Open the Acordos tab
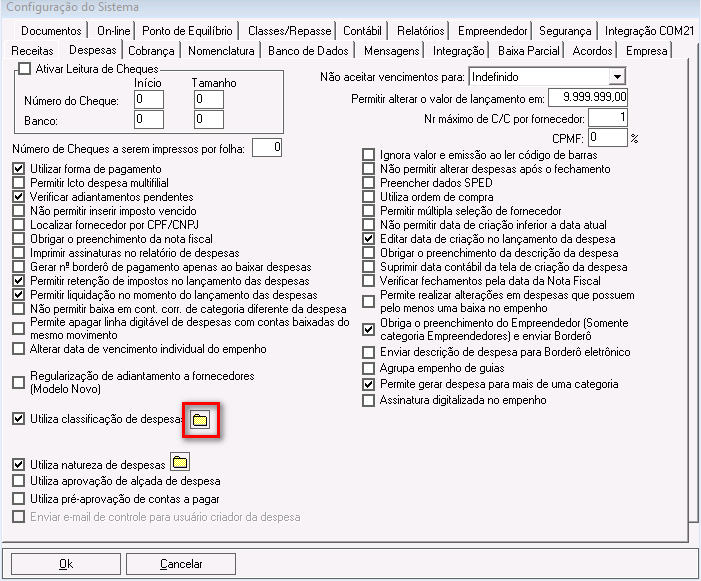 point(592,51)
